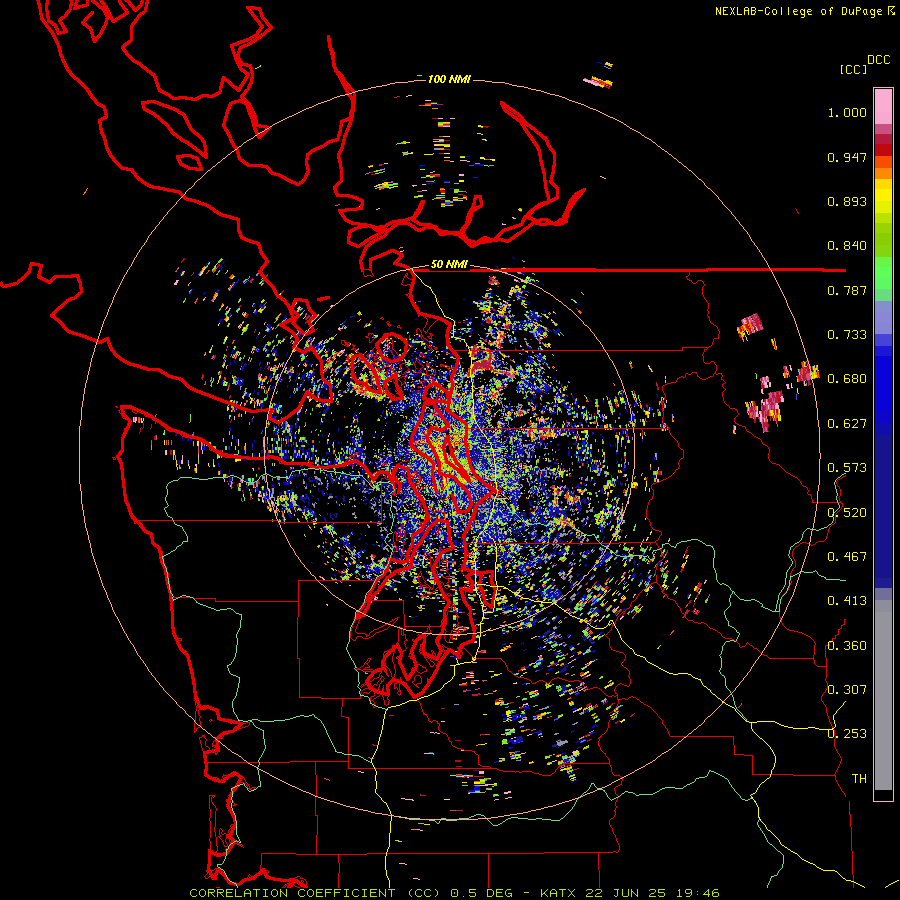This screenshot has height=900, width=900.
Task: Click the 0.520 scale value
Action: click(x=847, y=513)
